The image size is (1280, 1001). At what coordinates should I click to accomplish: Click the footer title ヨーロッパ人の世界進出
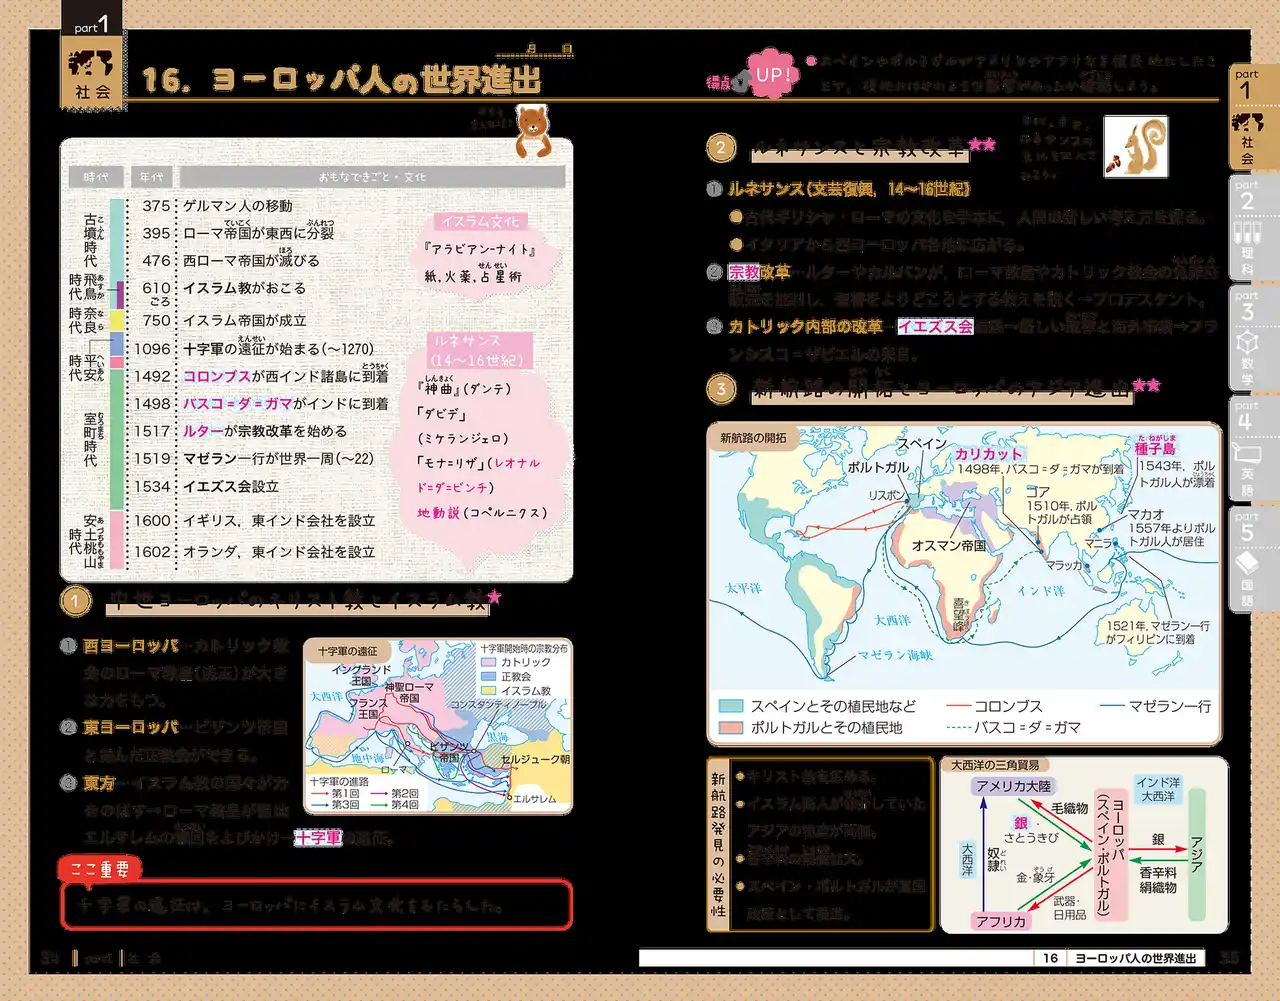pyautogui.click(x=1135, y=958)
